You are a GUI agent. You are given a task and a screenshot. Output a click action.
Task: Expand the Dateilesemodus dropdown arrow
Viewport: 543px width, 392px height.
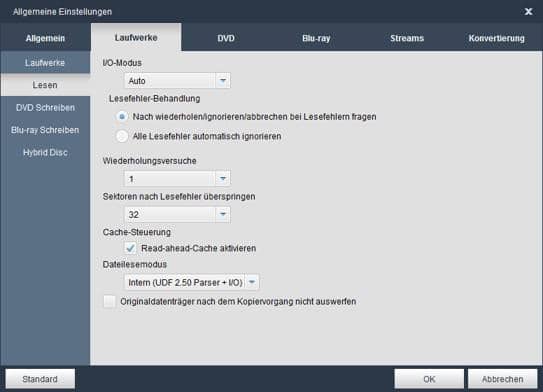[252, 282]
